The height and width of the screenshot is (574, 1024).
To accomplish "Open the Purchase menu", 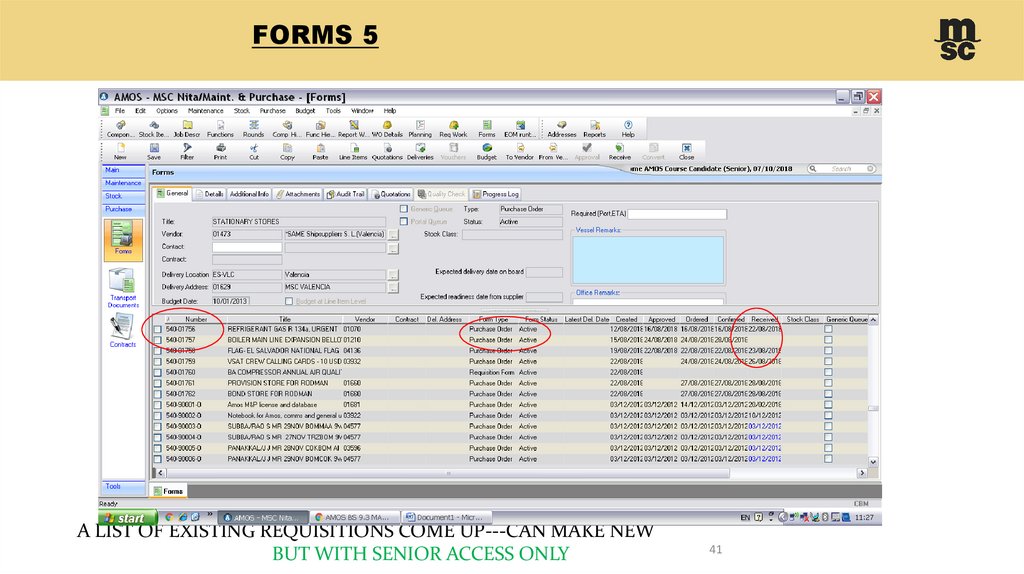I will click(x=272, y=111).
